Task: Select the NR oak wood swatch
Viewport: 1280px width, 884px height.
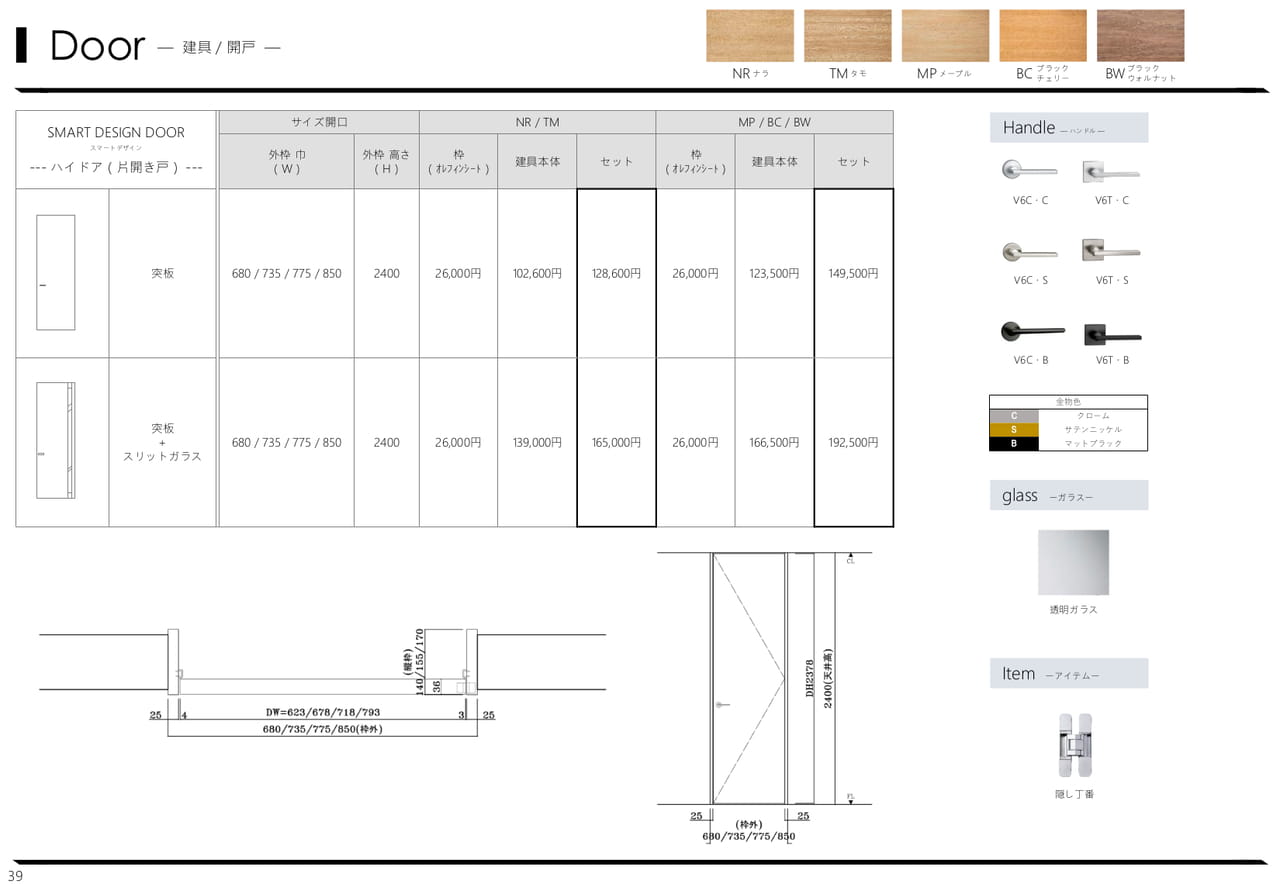Action: point(750,36)
